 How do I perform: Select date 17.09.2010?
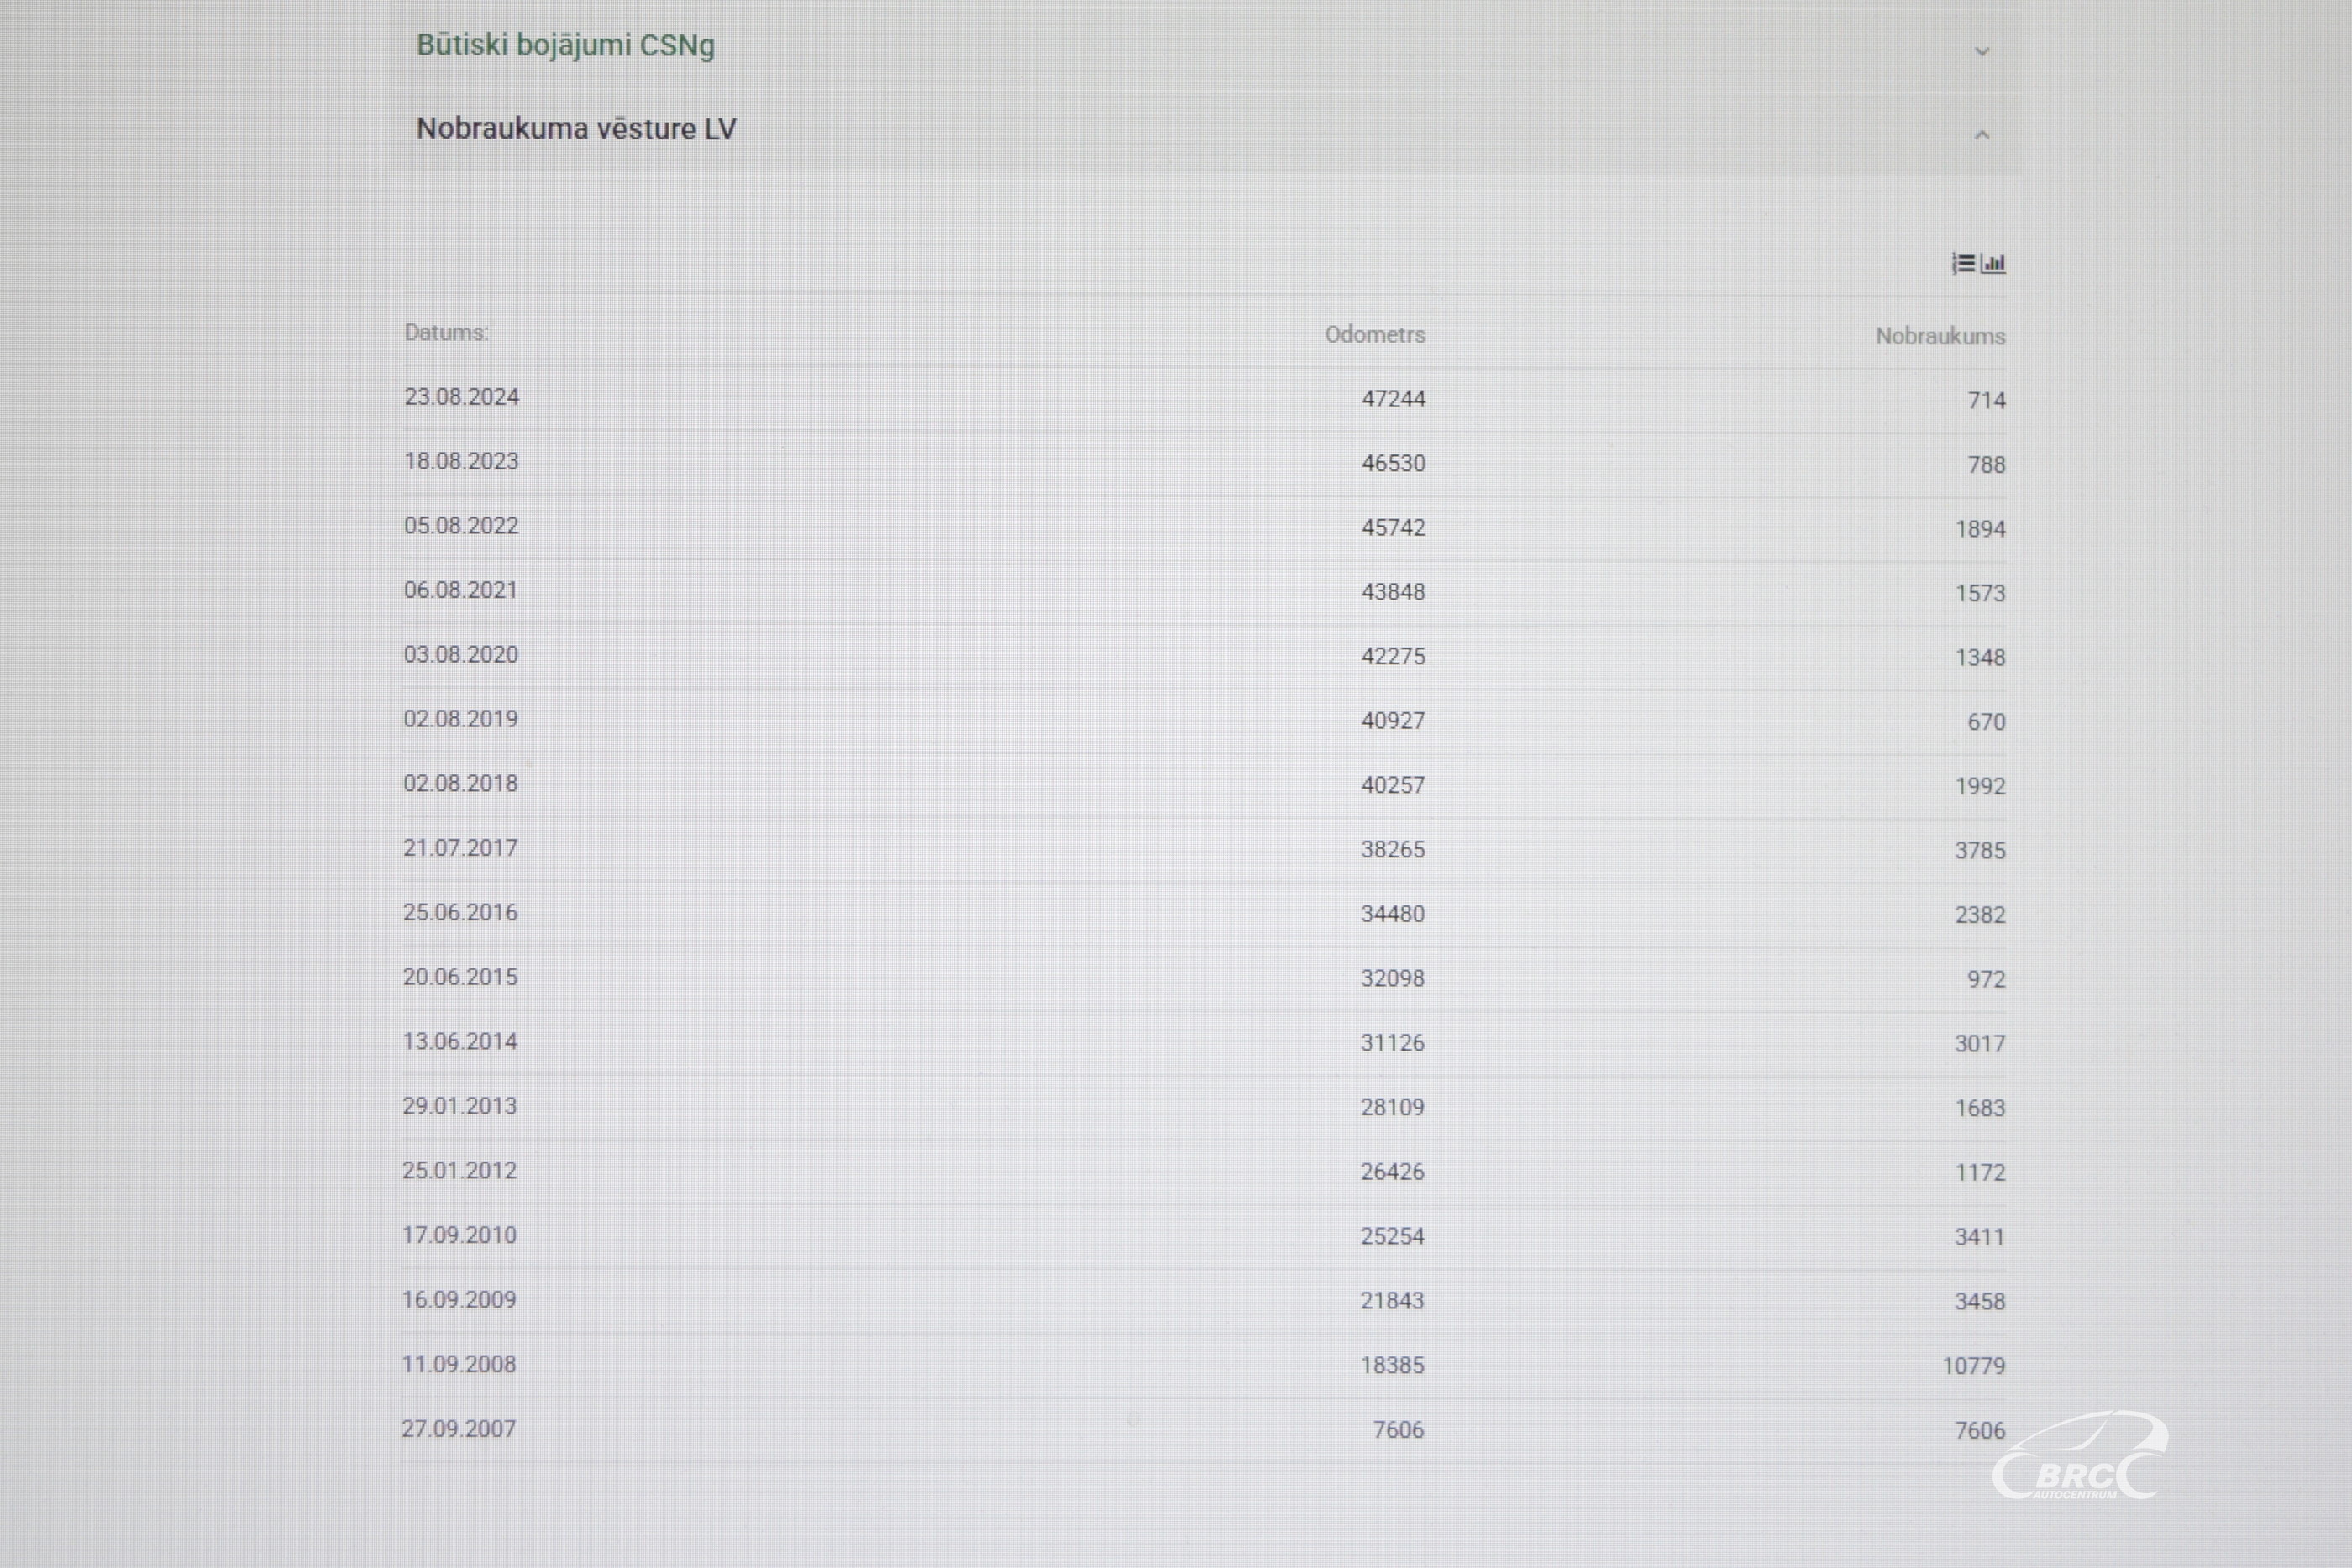coord(459,1234)
